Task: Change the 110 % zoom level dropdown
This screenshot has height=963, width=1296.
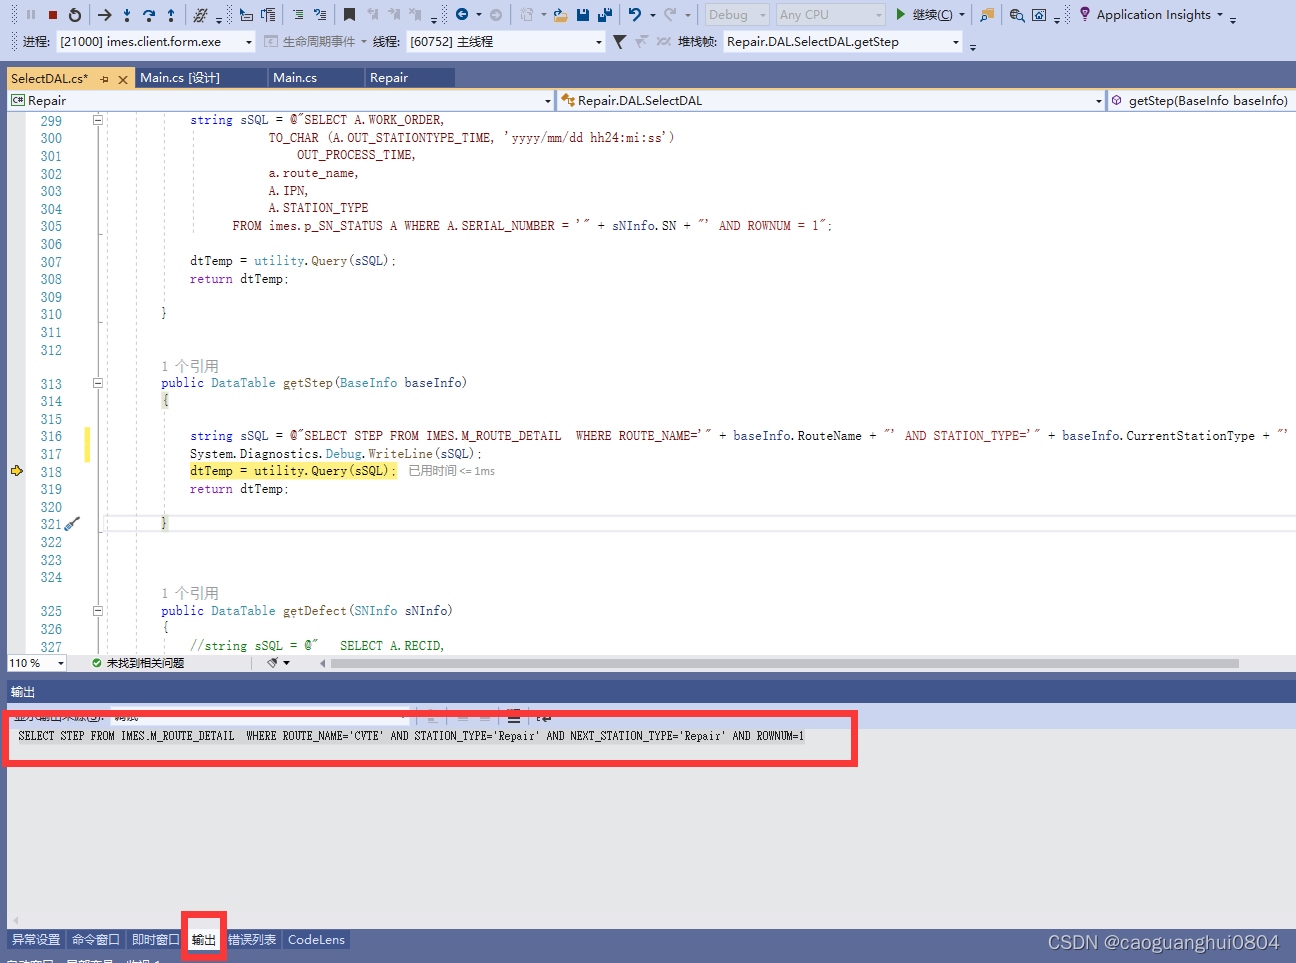Action: tap(37, 663)
